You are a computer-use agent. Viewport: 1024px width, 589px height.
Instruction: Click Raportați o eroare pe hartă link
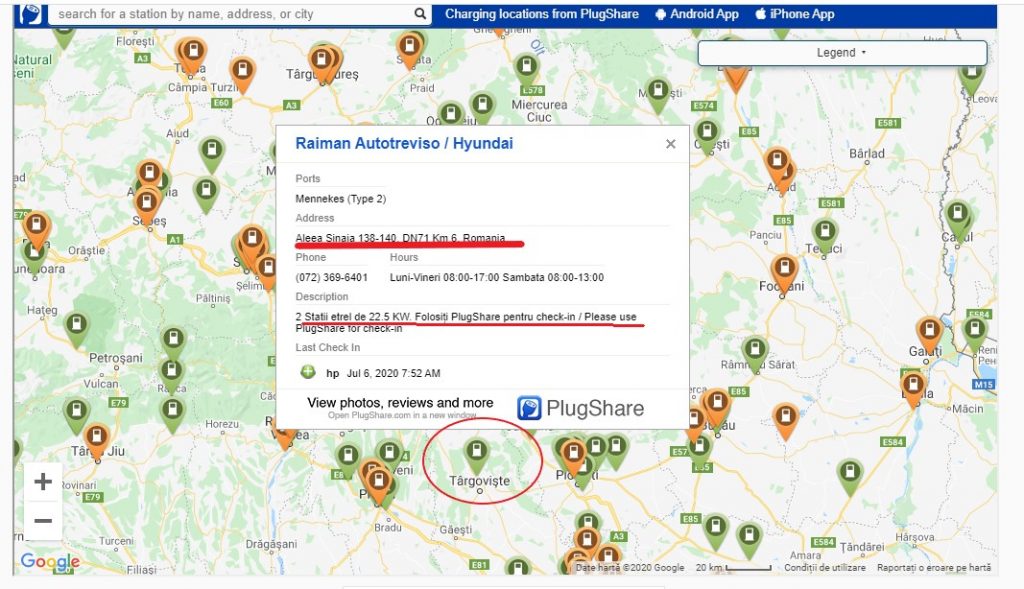(933, 568)
